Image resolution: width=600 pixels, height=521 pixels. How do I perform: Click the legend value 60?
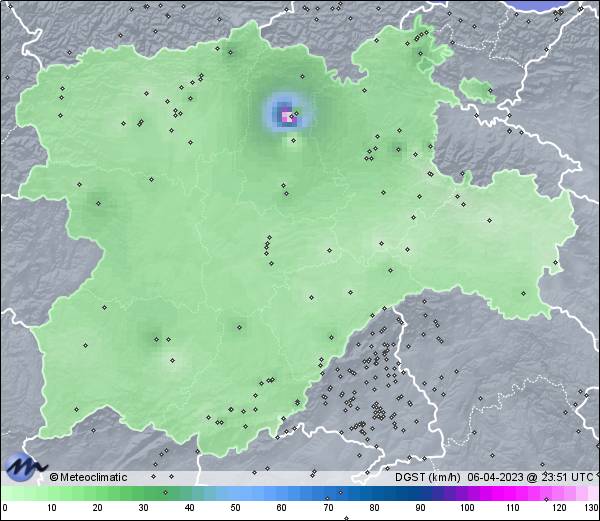click(x=282, y=508)
